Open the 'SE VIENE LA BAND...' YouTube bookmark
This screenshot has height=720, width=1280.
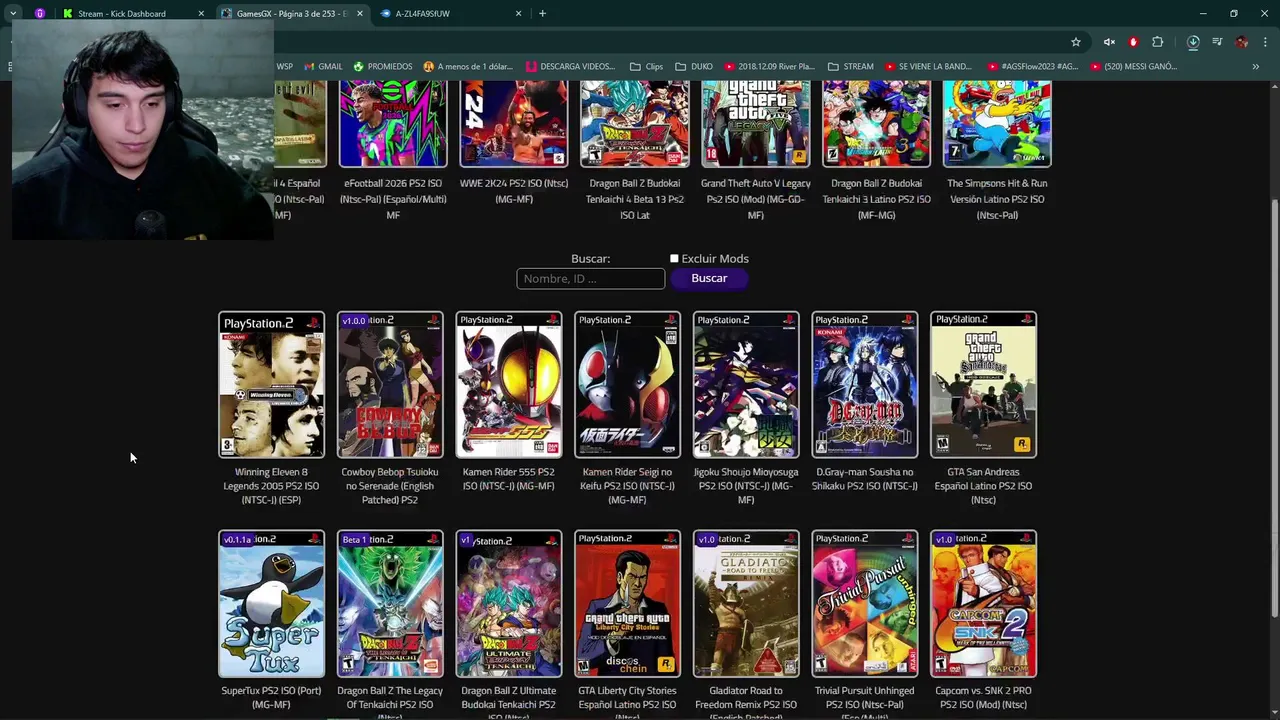[x=928, y=67]
